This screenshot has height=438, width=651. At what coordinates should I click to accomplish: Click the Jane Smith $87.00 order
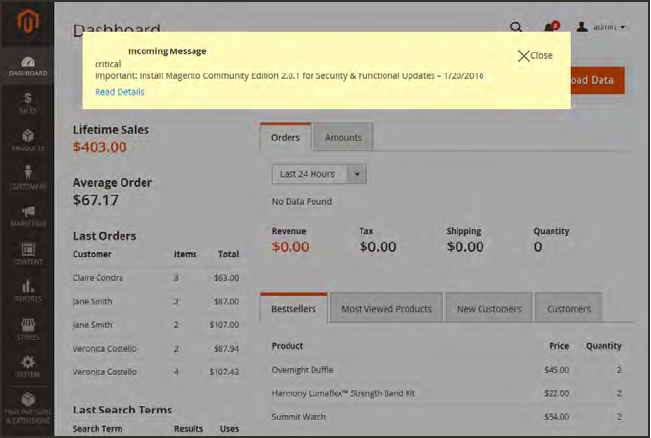[x=156, y=301]
